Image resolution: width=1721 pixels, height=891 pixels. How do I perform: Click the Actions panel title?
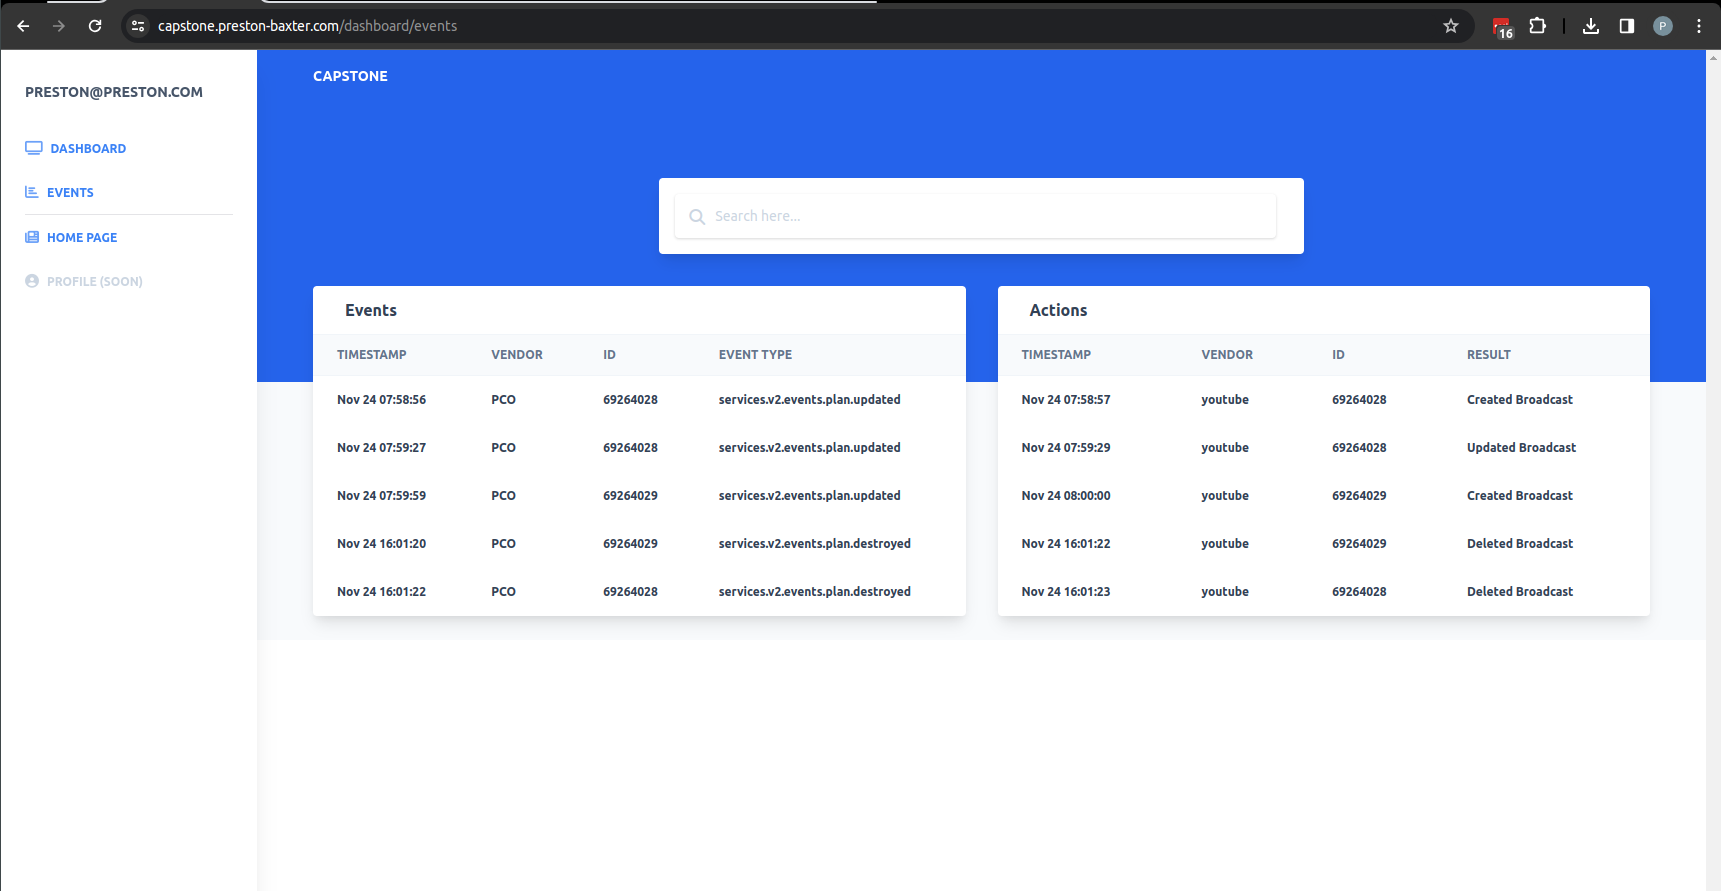(1058, 310)
